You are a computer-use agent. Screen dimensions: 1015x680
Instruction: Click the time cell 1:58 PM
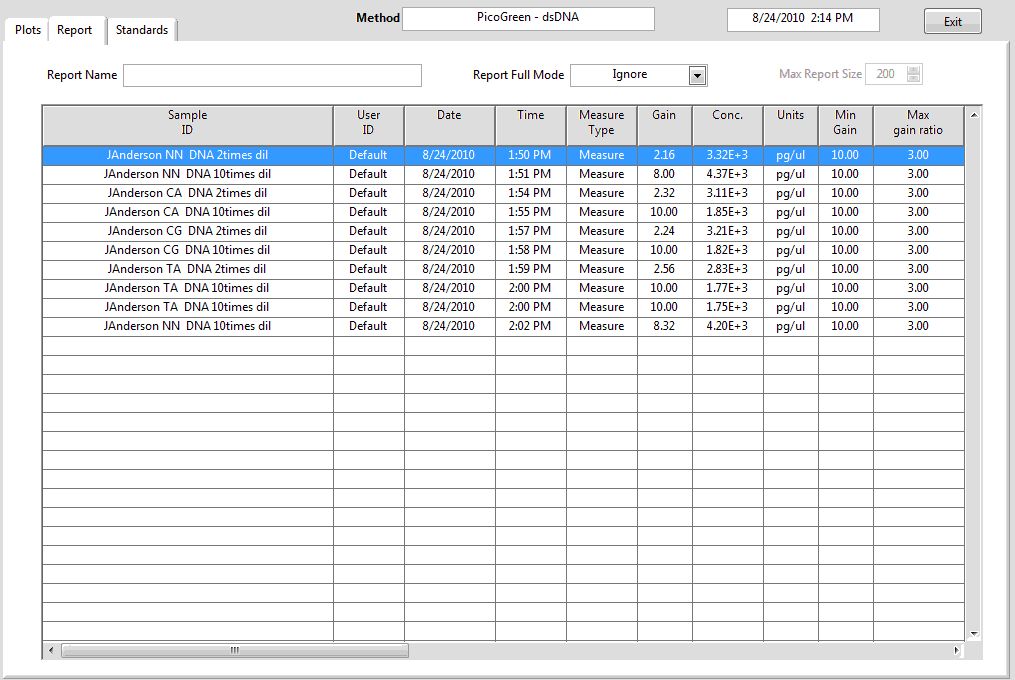pos(530,250)
